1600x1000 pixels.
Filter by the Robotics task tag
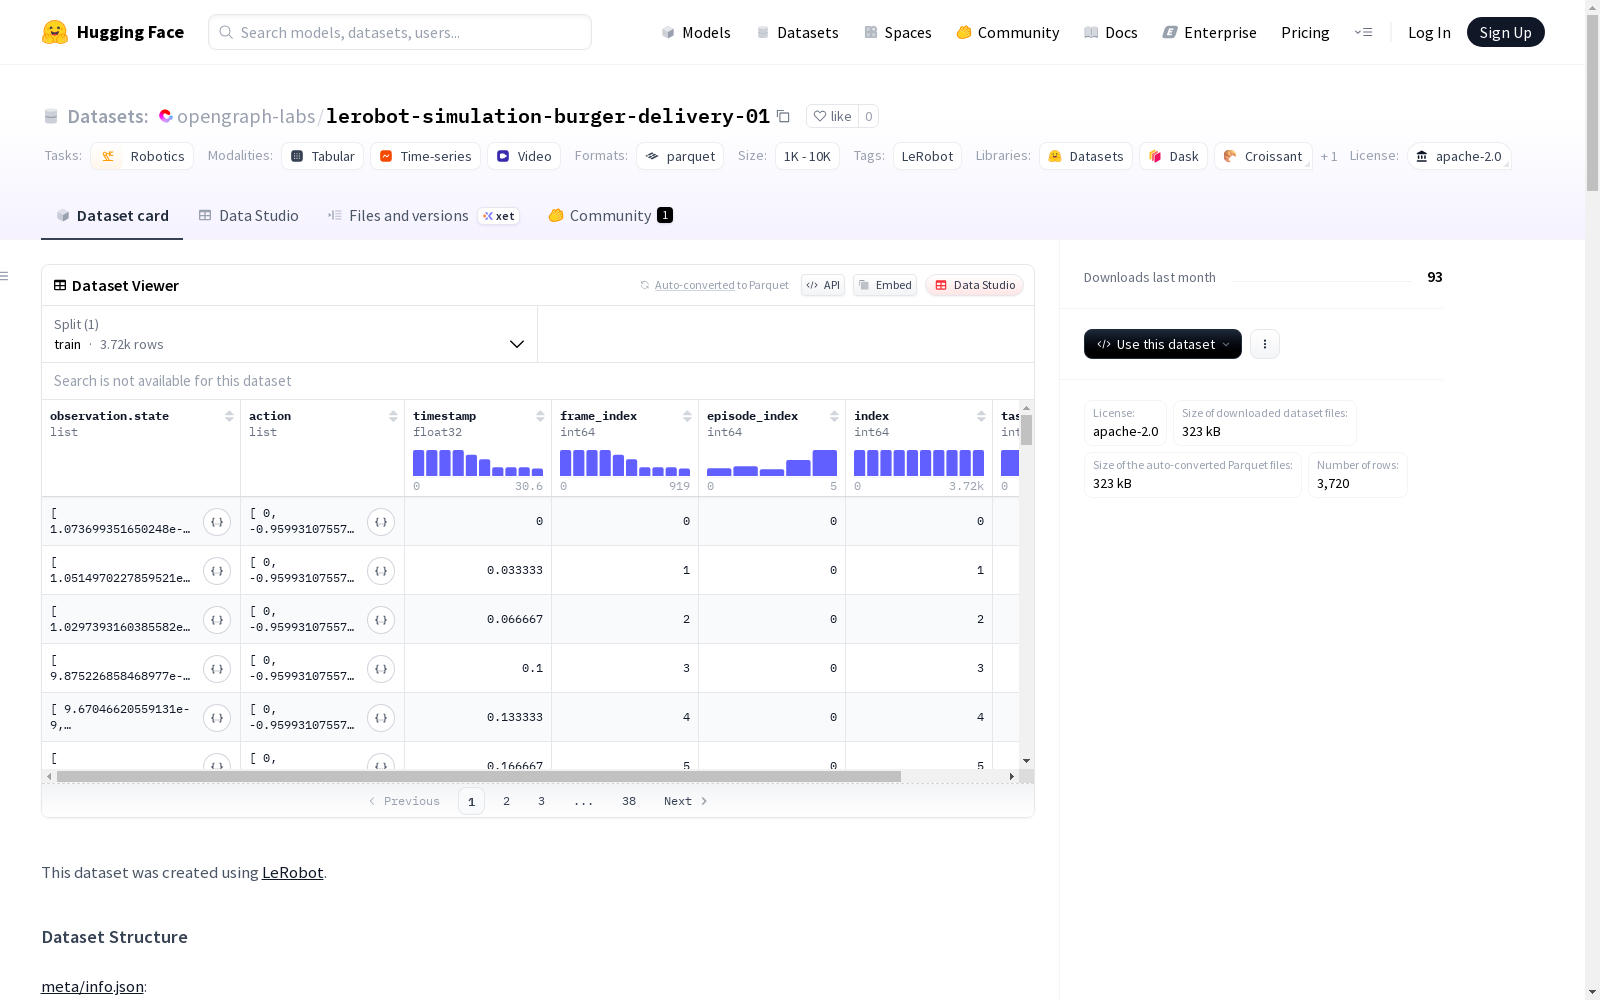click(x=142, y=156)
